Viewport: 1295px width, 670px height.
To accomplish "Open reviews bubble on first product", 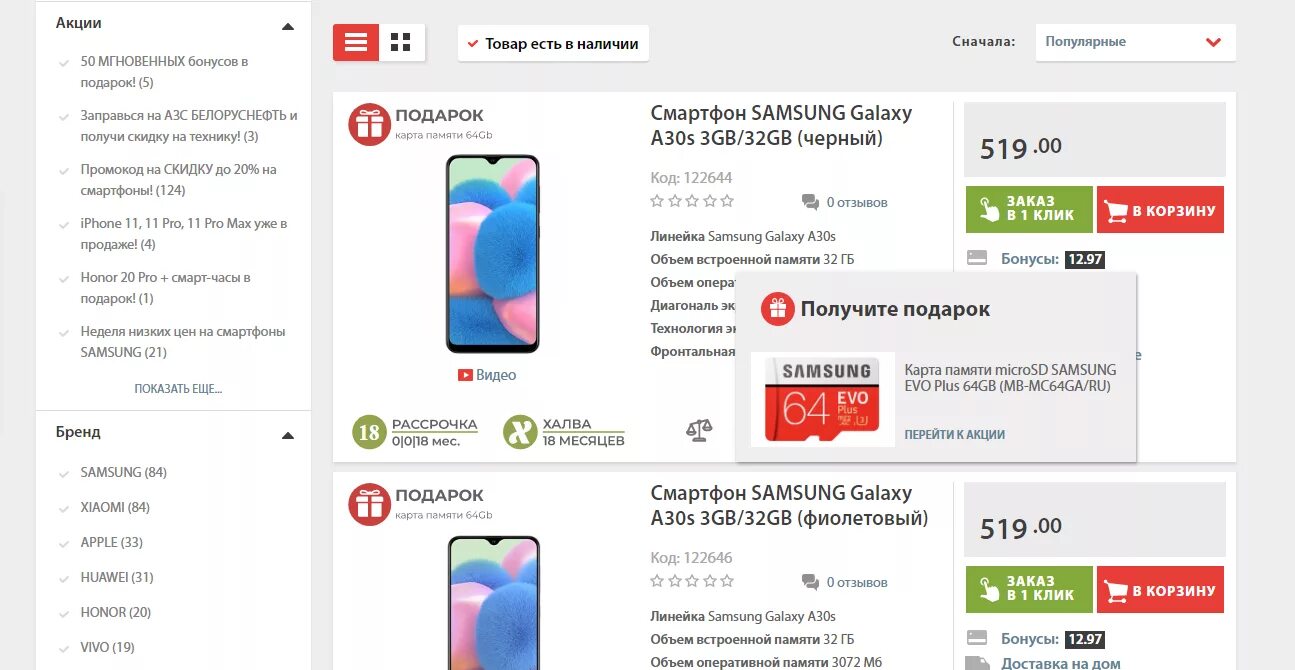I will click(810, 202).
